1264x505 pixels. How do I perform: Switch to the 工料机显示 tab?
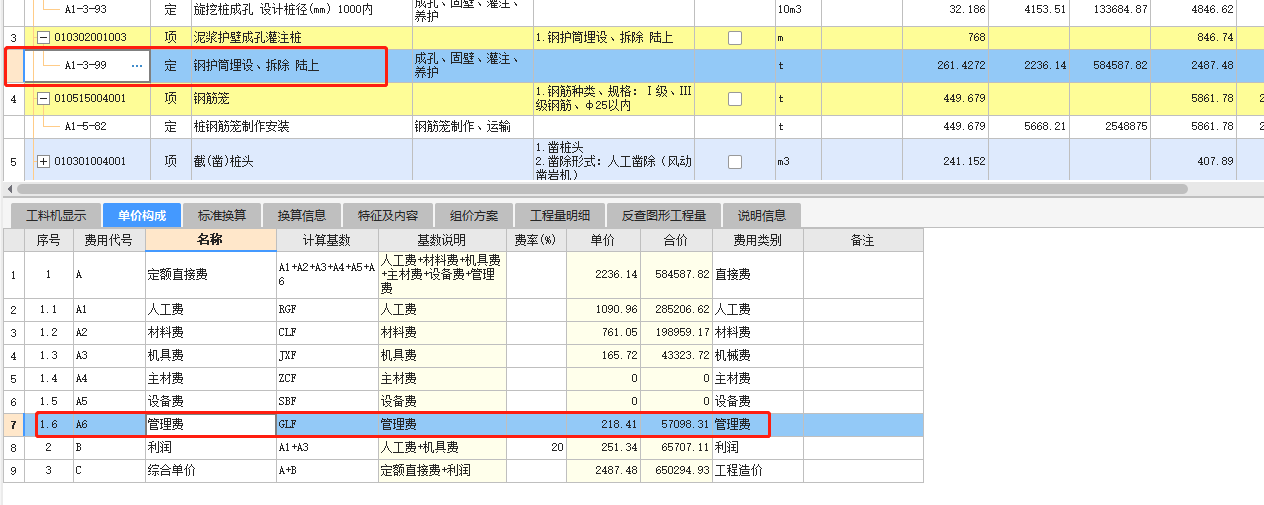(56, 215)
